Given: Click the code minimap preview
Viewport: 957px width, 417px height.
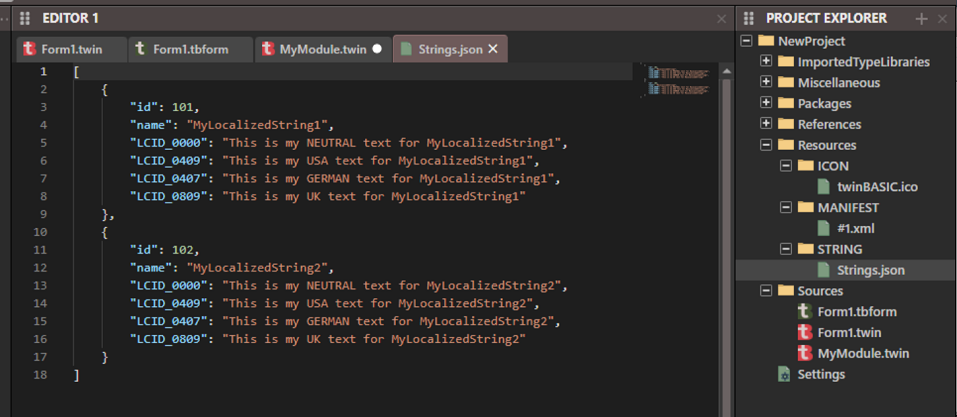Looking at the screenshot, I should click(677, 81).
